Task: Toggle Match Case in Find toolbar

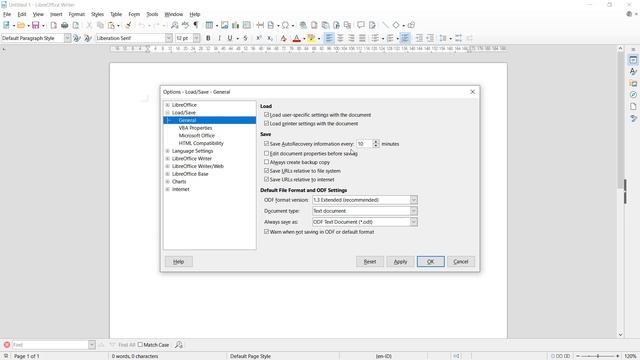Action: point(140,345)
